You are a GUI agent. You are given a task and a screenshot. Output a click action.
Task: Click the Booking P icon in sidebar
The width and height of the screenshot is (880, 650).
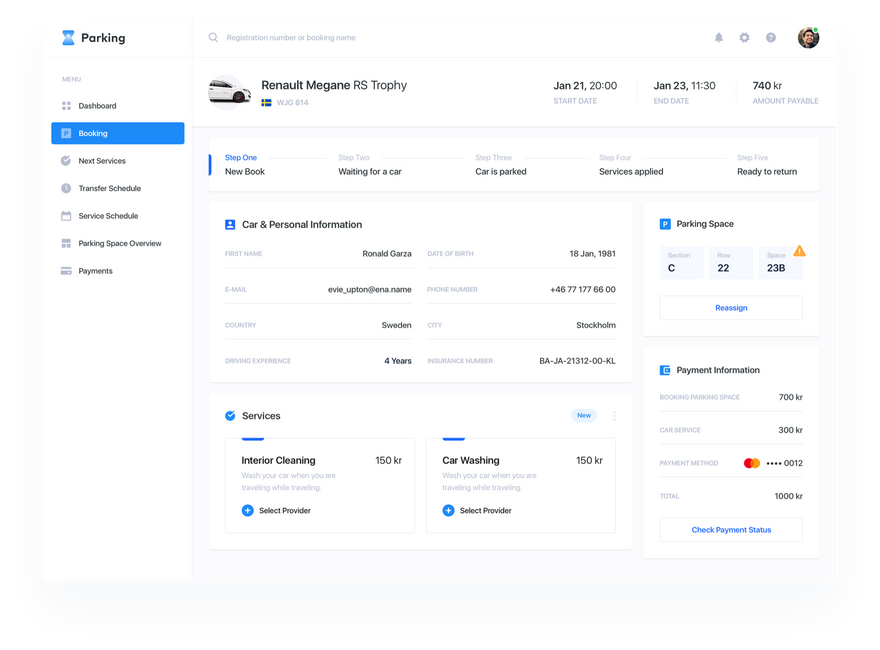(x=66, y=133)
